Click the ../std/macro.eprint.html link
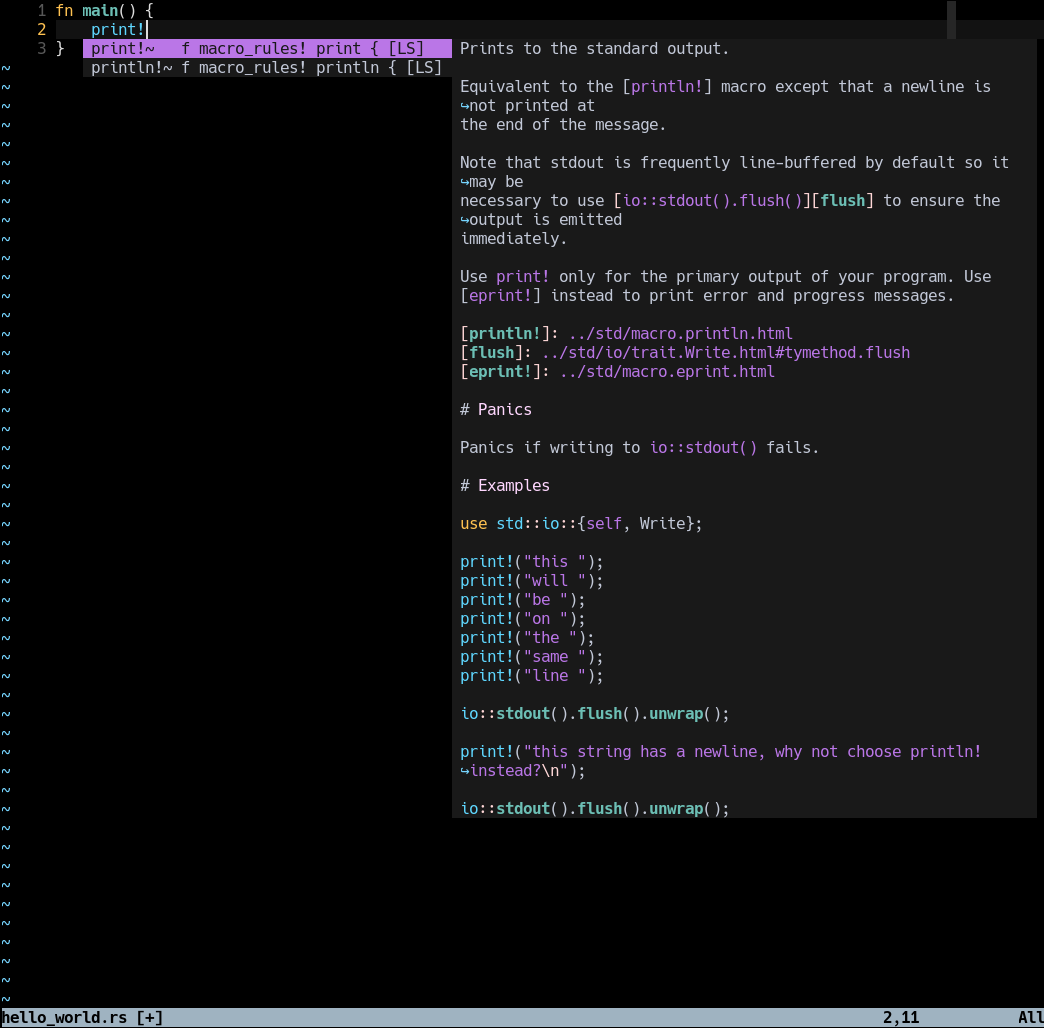The width and height of the screenshot is (1044, 1028). pos(666,372)
